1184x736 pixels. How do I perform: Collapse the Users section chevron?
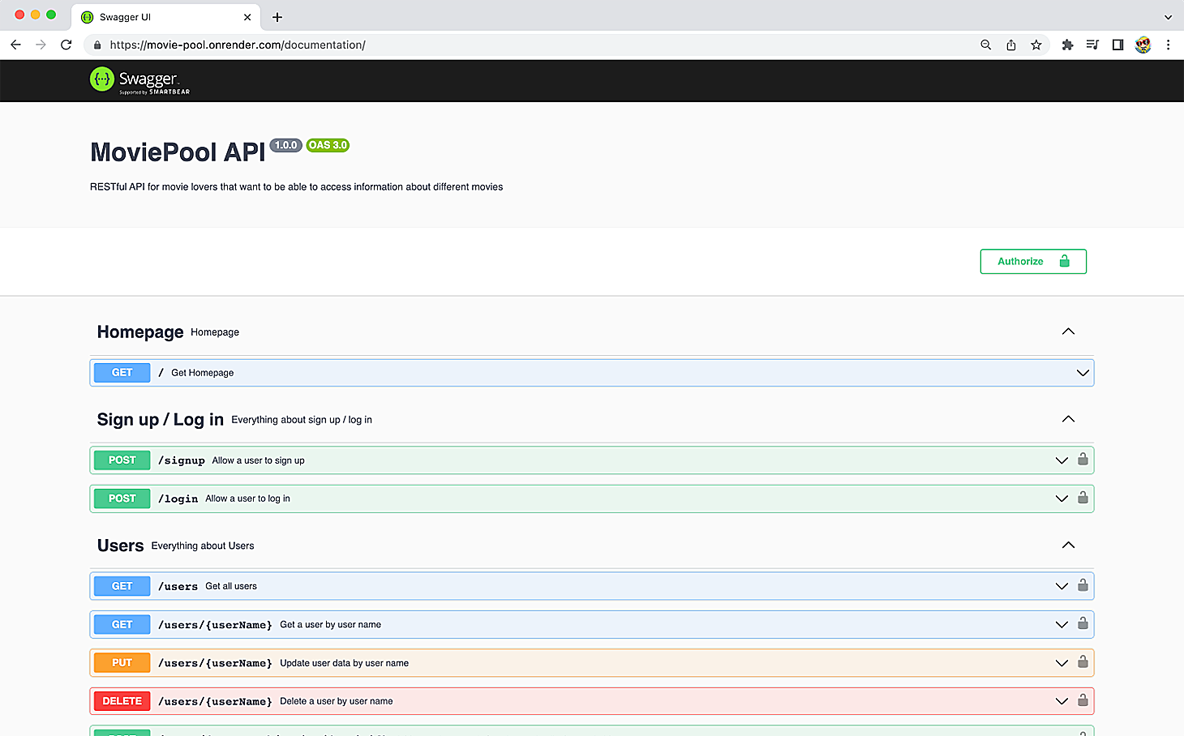(x=1068, y=545)
